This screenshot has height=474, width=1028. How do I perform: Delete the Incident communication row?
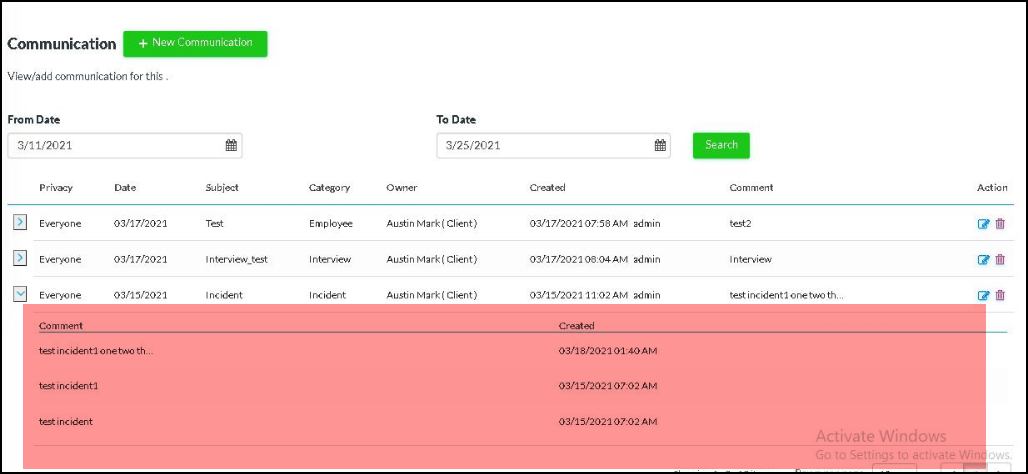1000,295
